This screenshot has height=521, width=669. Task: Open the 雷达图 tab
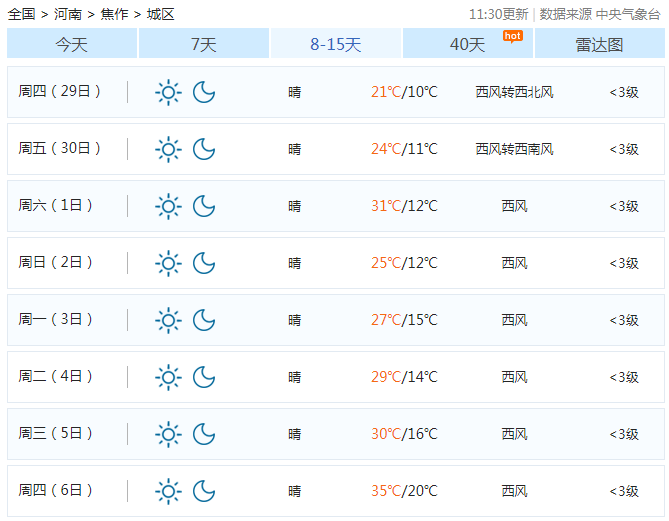[599, 44]
